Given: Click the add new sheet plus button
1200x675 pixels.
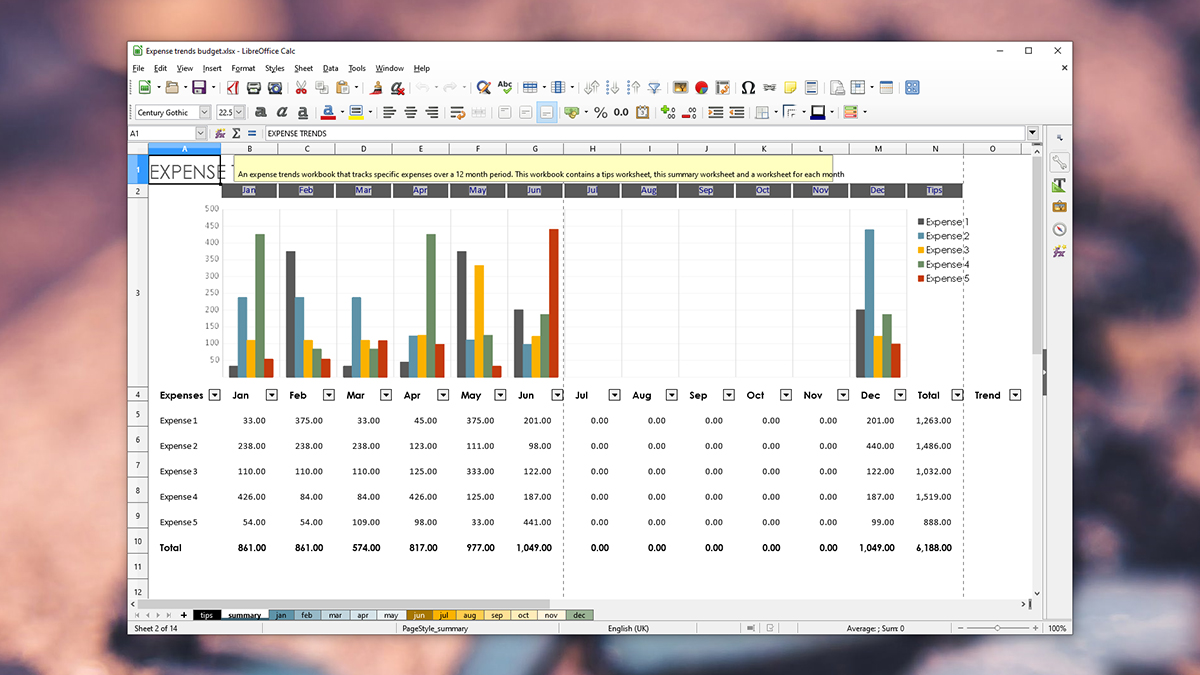Looking at the screenshot, I should (184, 615).
